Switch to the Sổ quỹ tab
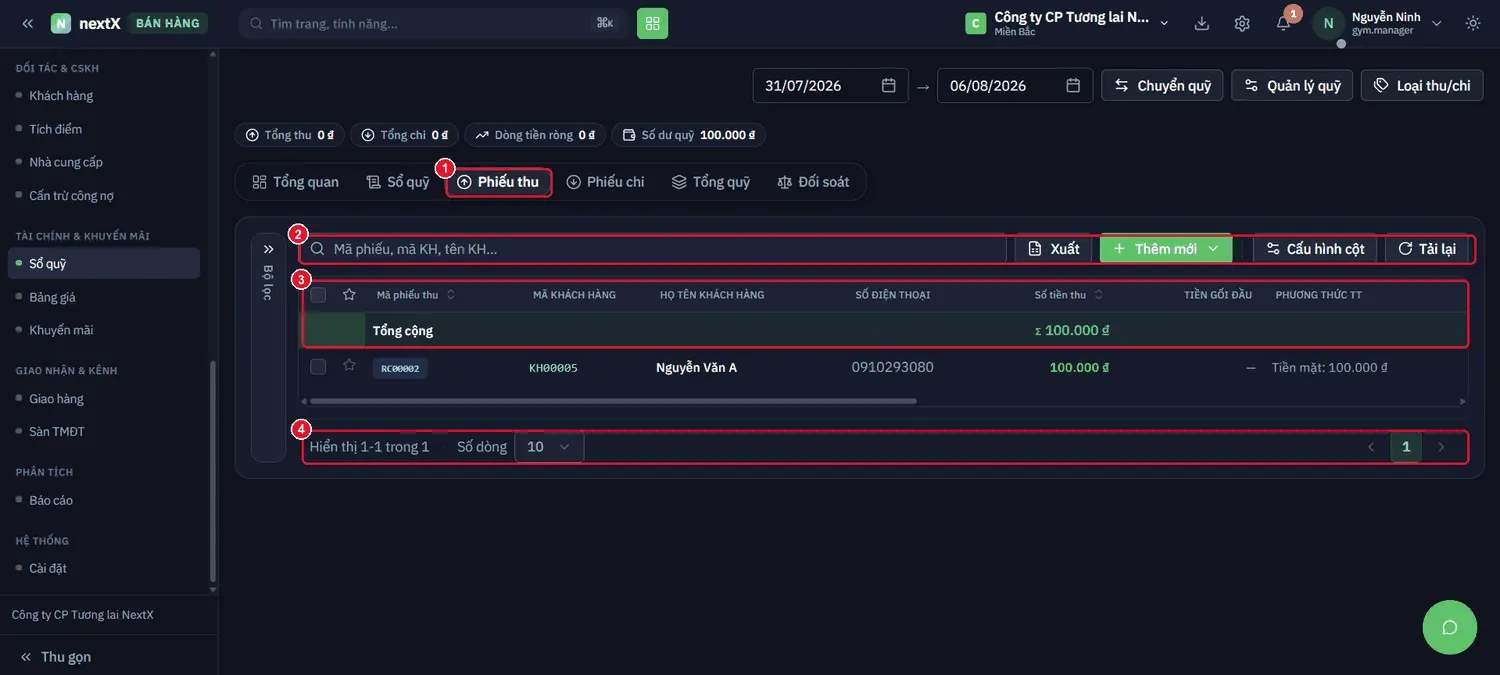Image resolution: width=1500 pixels, height=675 pixels. point(398,182)
